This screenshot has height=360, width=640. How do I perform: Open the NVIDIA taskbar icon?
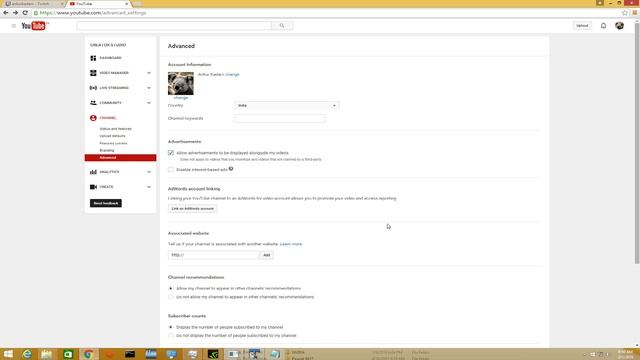[x=213, y=354]
